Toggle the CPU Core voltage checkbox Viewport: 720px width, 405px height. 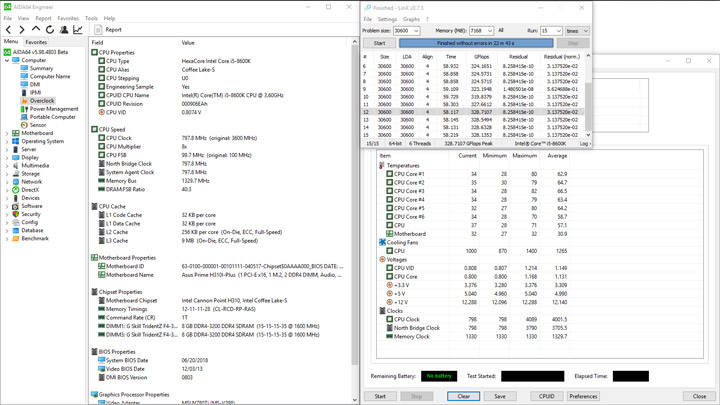point(389,276)
